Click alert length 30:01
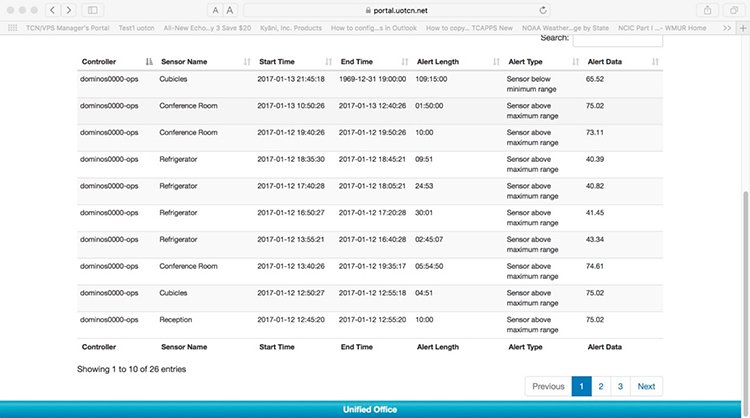Image resolution: width=750 pixels, height=418 pixels. click(424, 213)
